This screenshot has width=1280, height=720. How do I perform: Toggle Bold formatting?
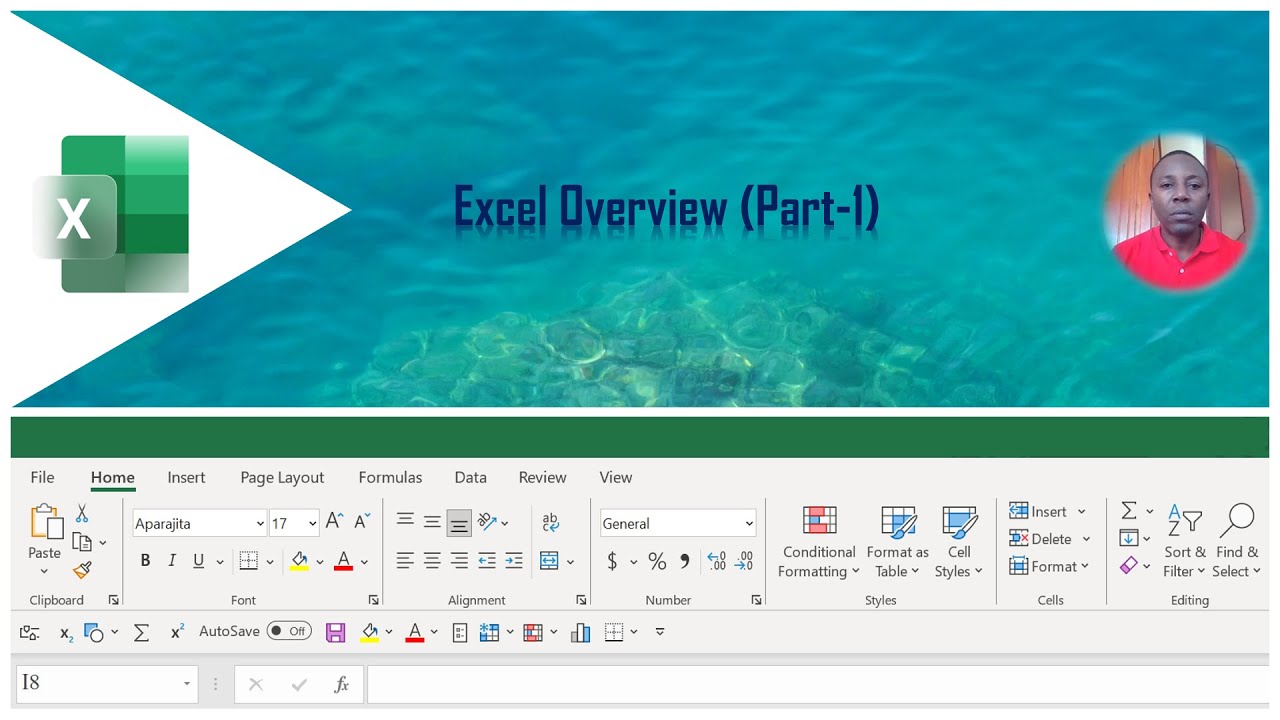pos(145,561)
